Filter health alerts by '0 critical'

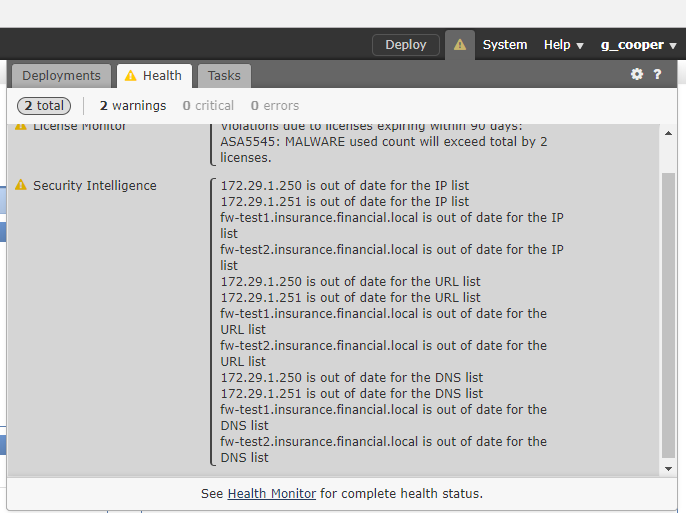point(208,106)
